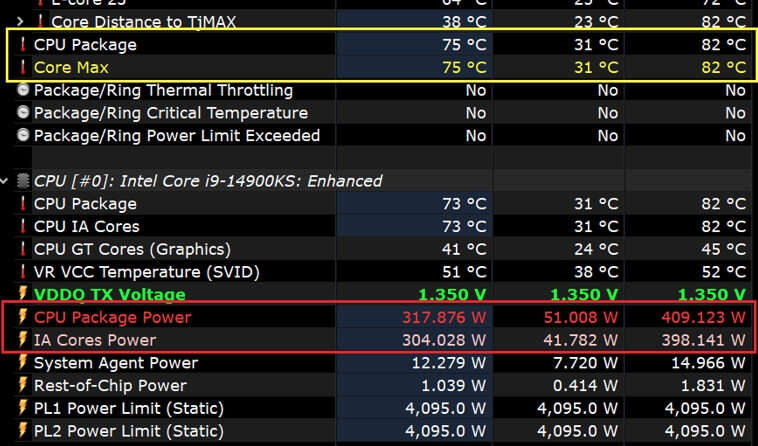758x446 pixels.
Task: Click the thermometer icon beside Core Max
Action: [x=23, y=68]
